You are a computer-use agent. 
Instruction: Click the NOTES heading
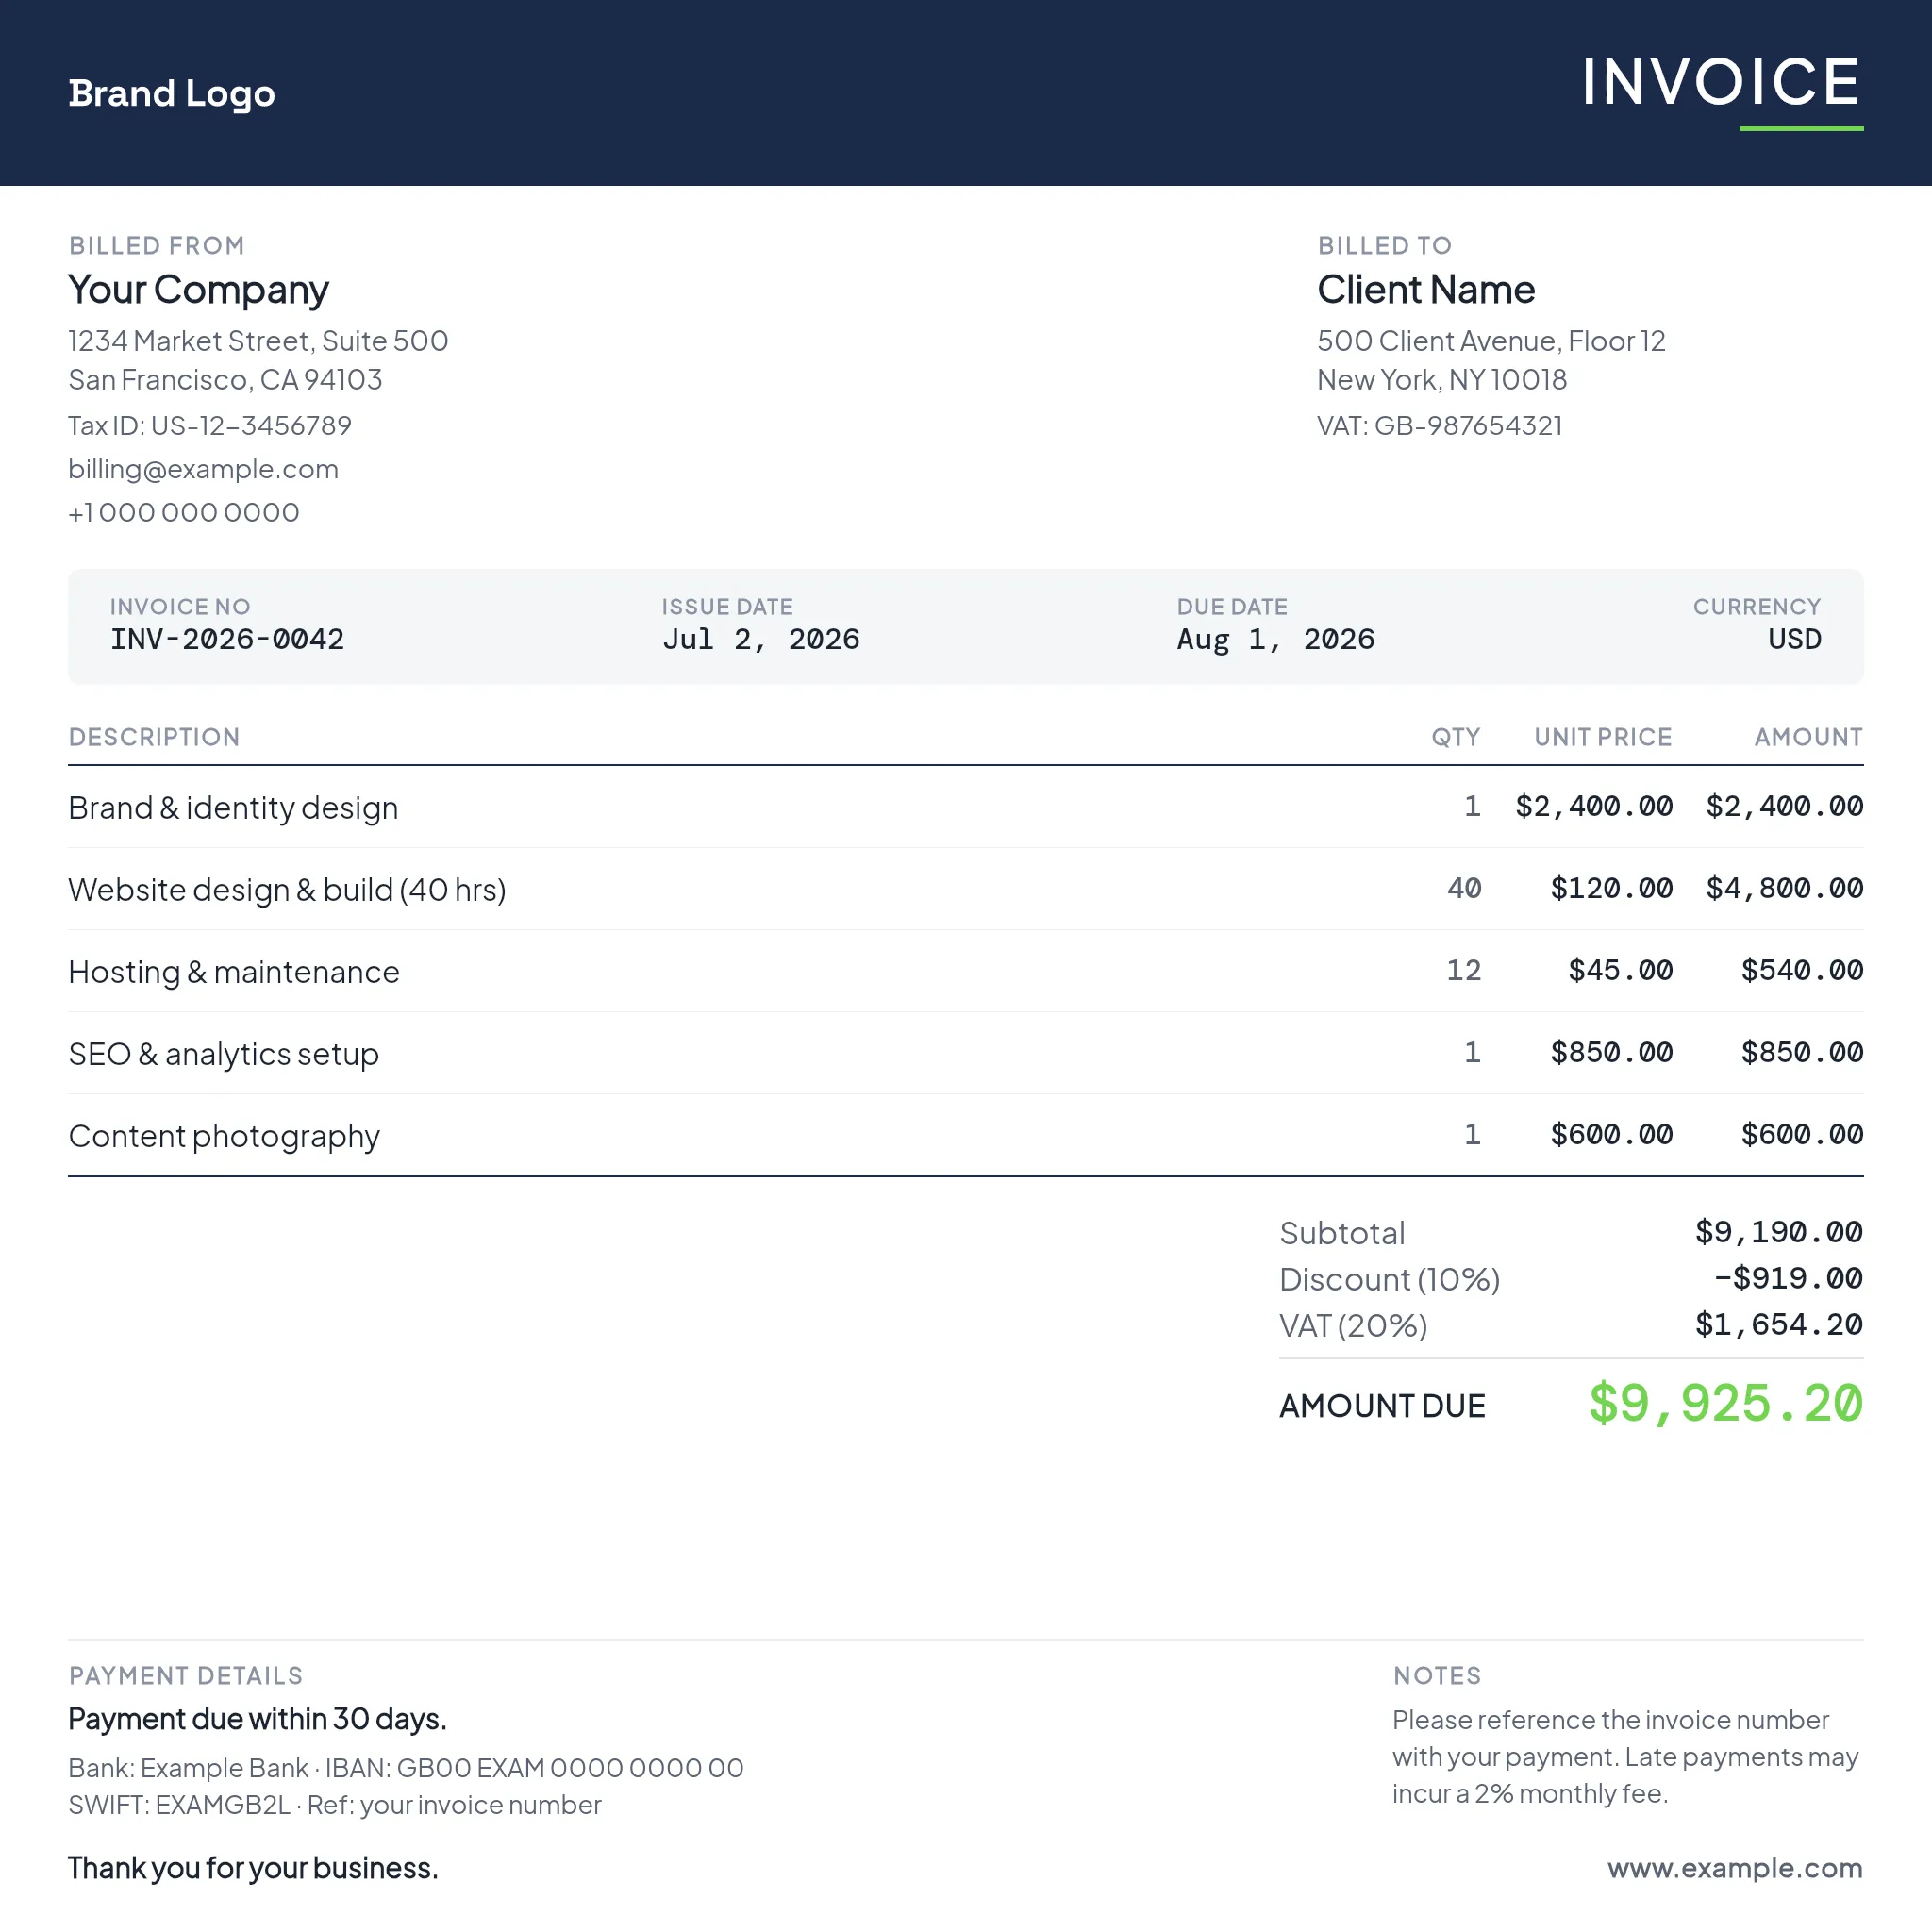1437,1676
